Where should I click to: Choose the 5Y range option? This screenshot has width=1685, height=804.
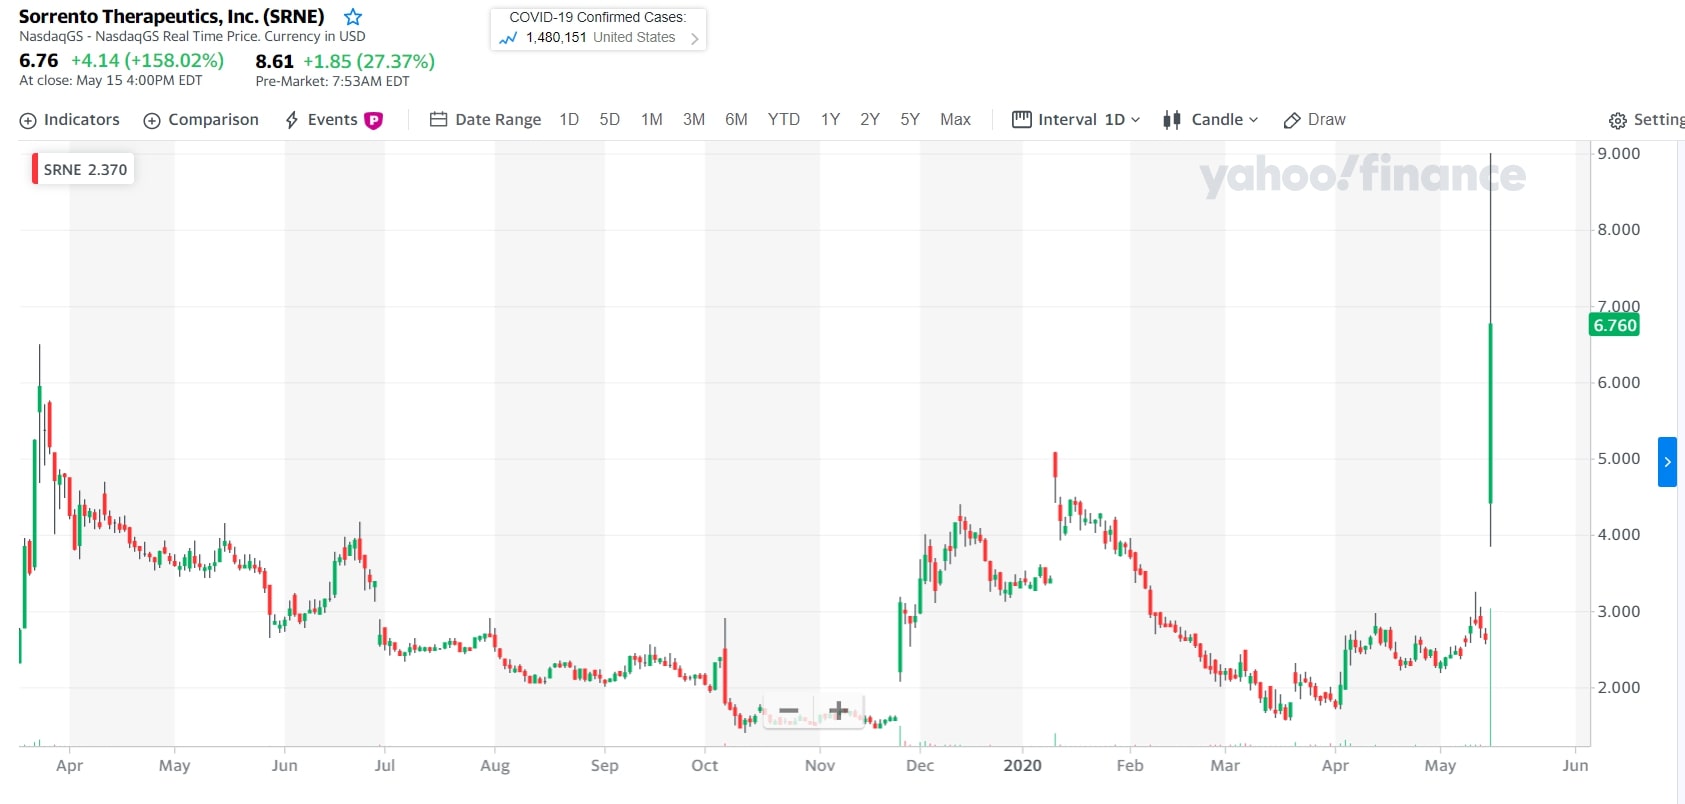909,120
